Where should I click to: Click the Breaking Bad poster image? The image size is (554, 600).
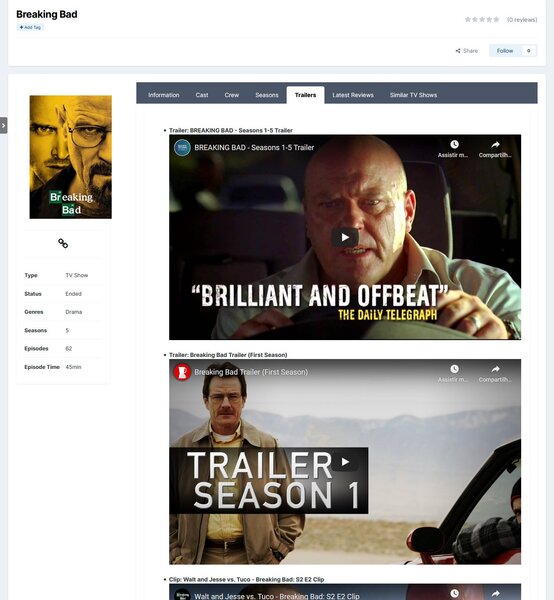tap(71, 157)
